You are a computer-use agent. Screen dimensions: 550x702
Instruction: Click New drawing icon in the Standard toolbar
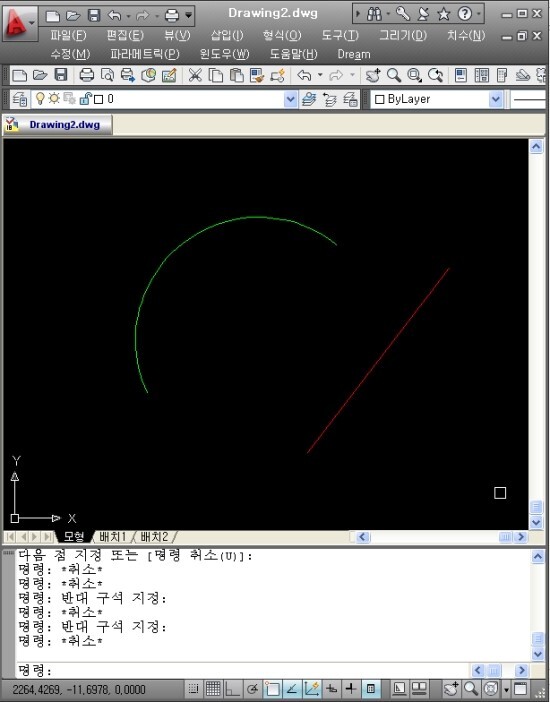pyautogui.click(x=19, y=75)
